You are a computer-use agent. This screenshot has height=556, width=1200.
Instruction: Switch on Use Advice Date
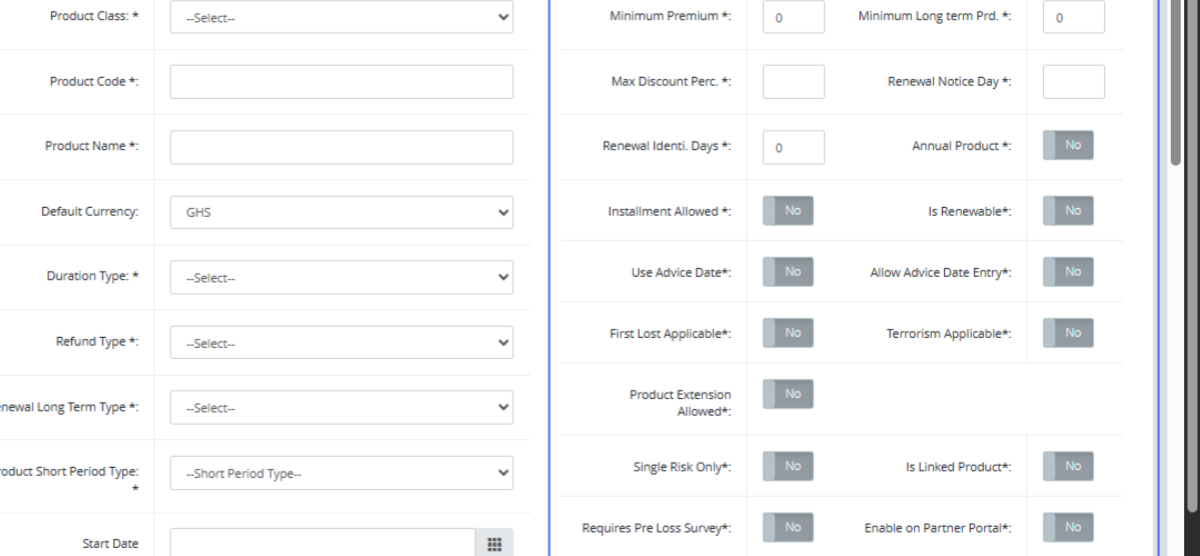click(x=788, y=272)
